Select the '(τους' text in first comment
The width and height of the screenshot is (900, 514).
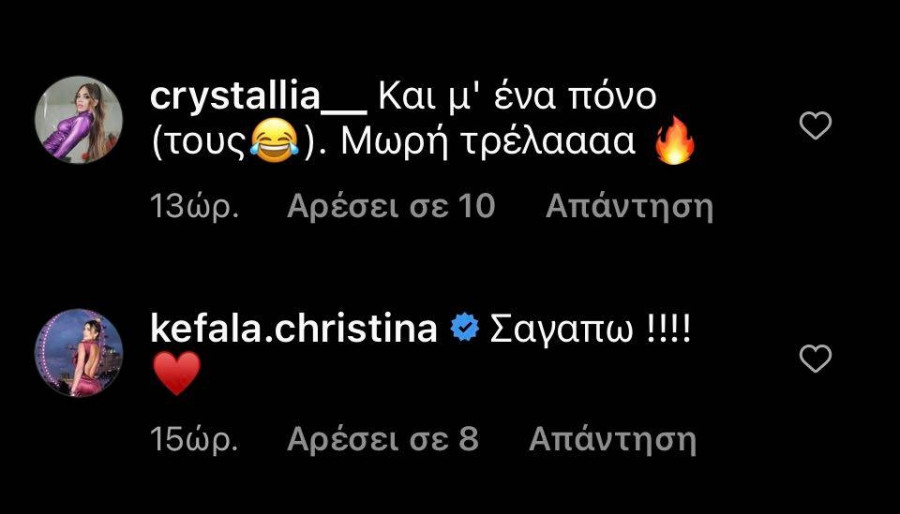[x=200, y=143]
